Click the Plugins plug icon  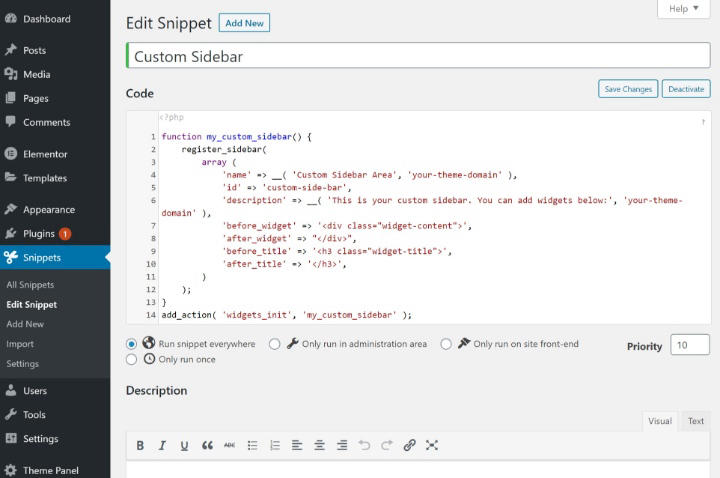point(11,233)
